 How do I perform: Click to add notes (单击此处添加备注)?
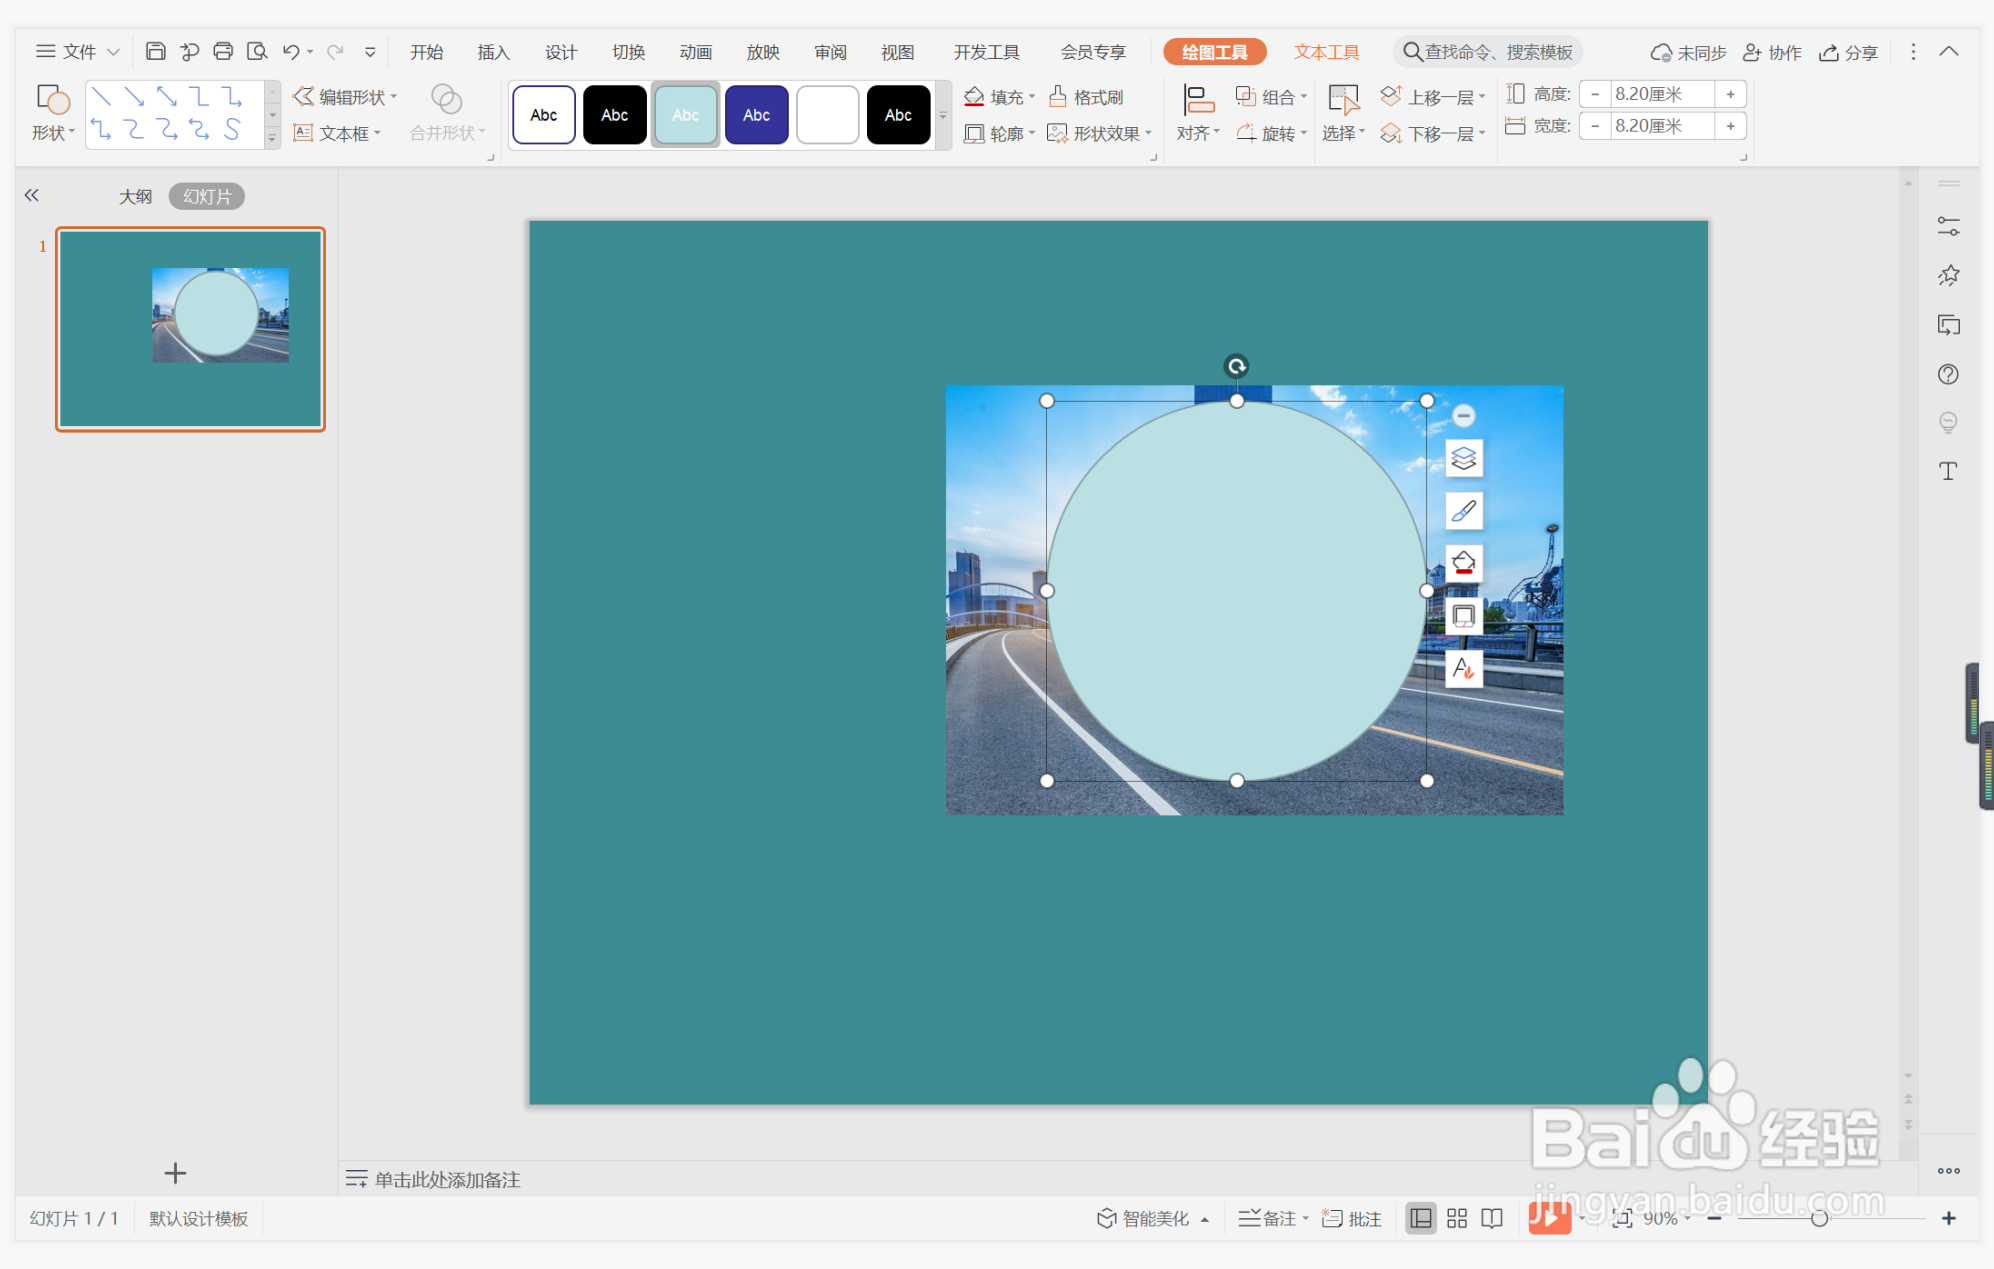(x=446, y=1180)
